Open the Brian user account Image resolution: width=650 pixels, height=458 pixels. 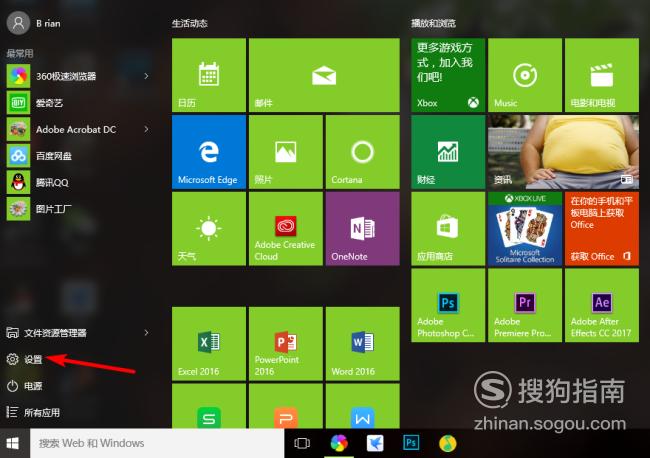click(x=34, y=23)
